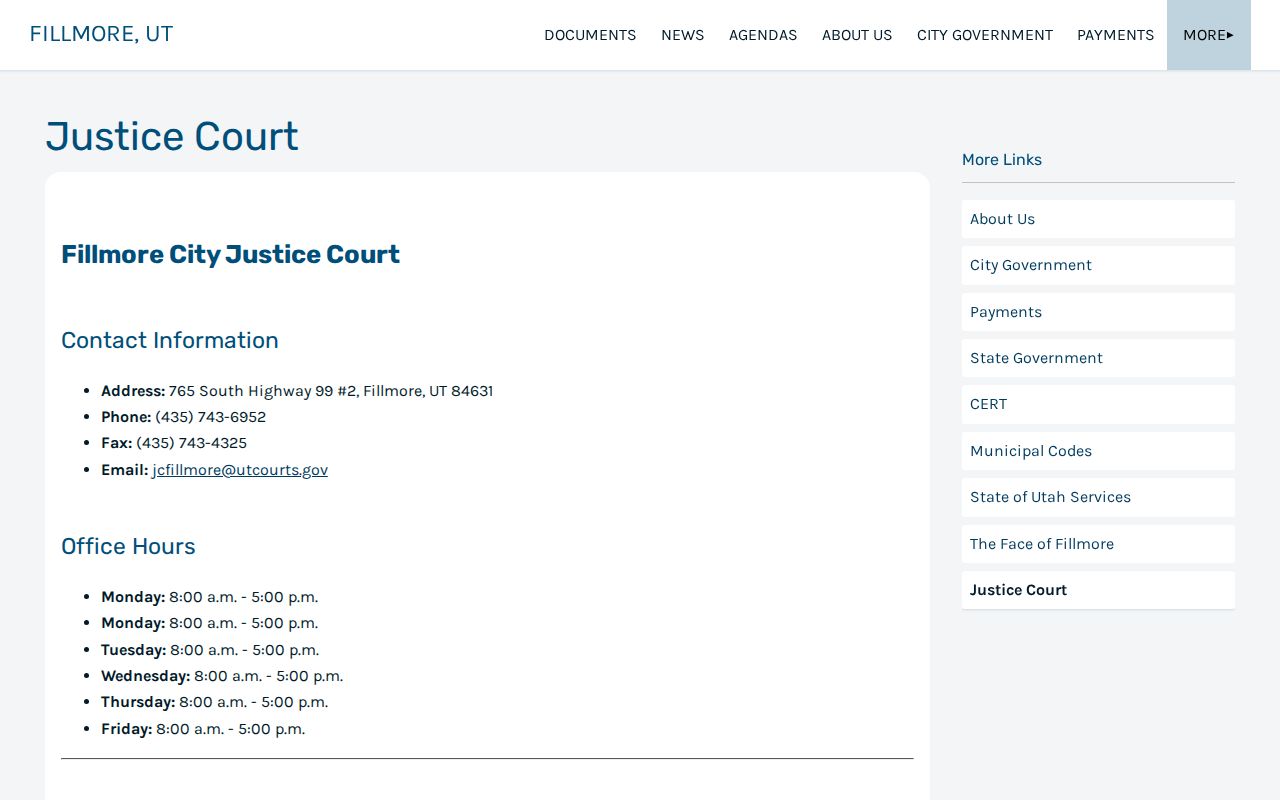Click the Tuesday hours entry
1280x800 pixels.
pyautogui.click(x=210, y=650)
